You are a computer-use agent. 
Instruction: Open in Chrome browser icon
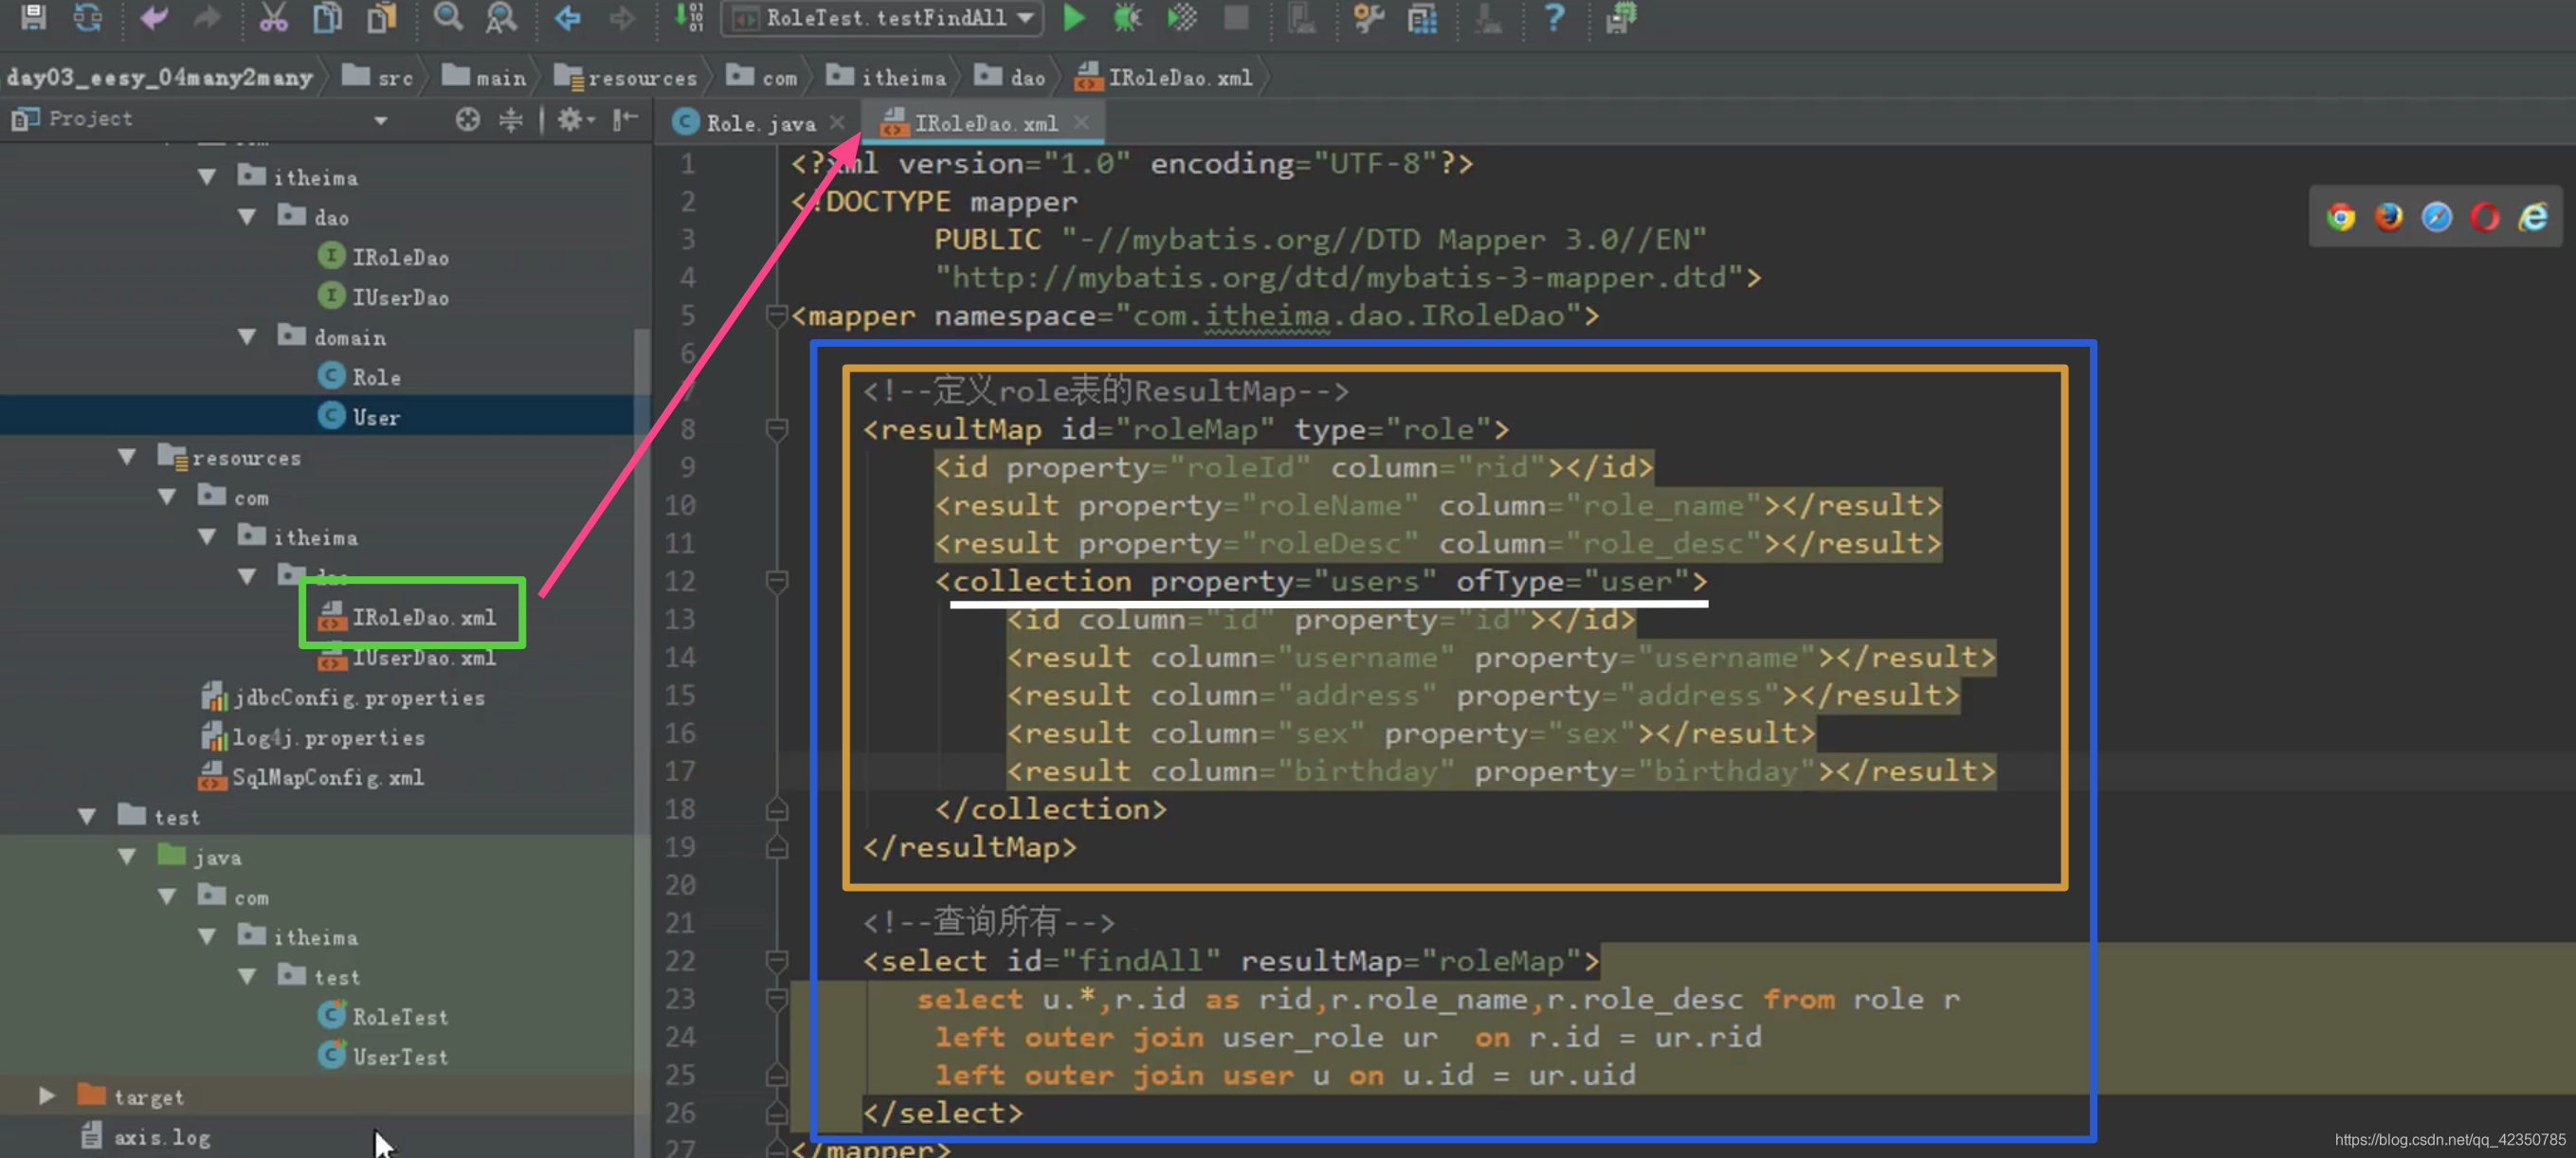2340,217
